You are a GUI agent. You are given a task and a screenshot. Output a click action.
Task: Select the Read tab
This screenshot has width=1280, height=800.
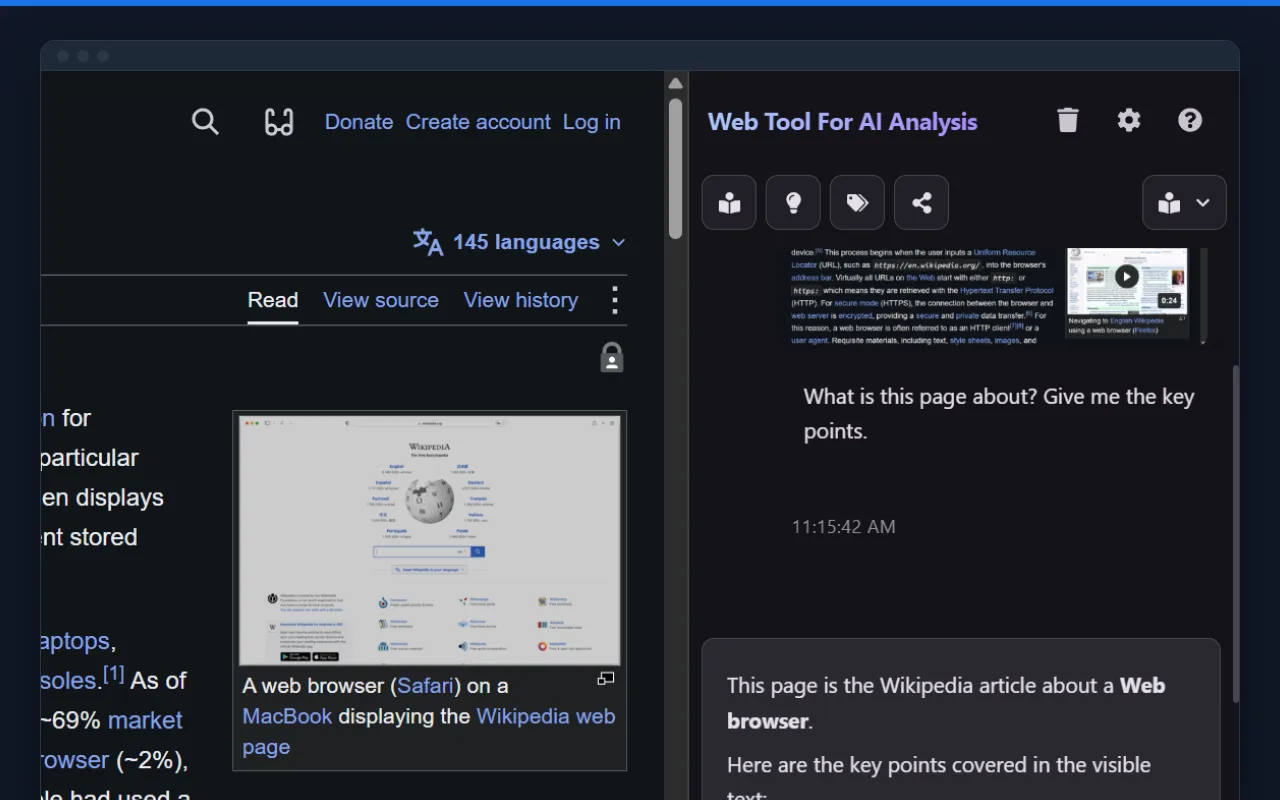(273, 300)
